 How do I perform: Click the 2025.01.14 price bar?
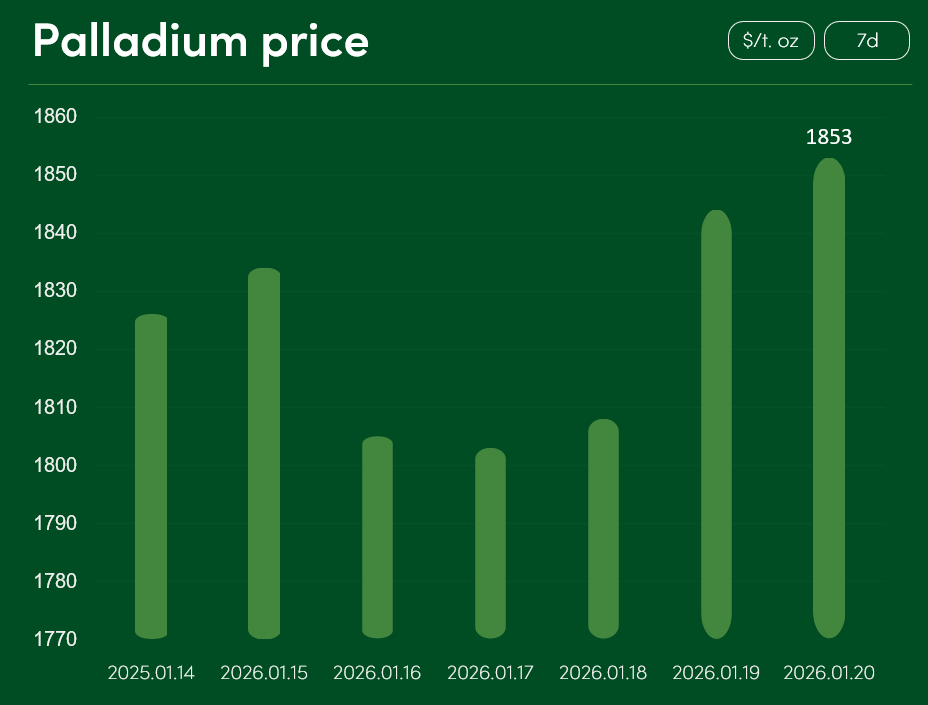(x=151, y=476)
